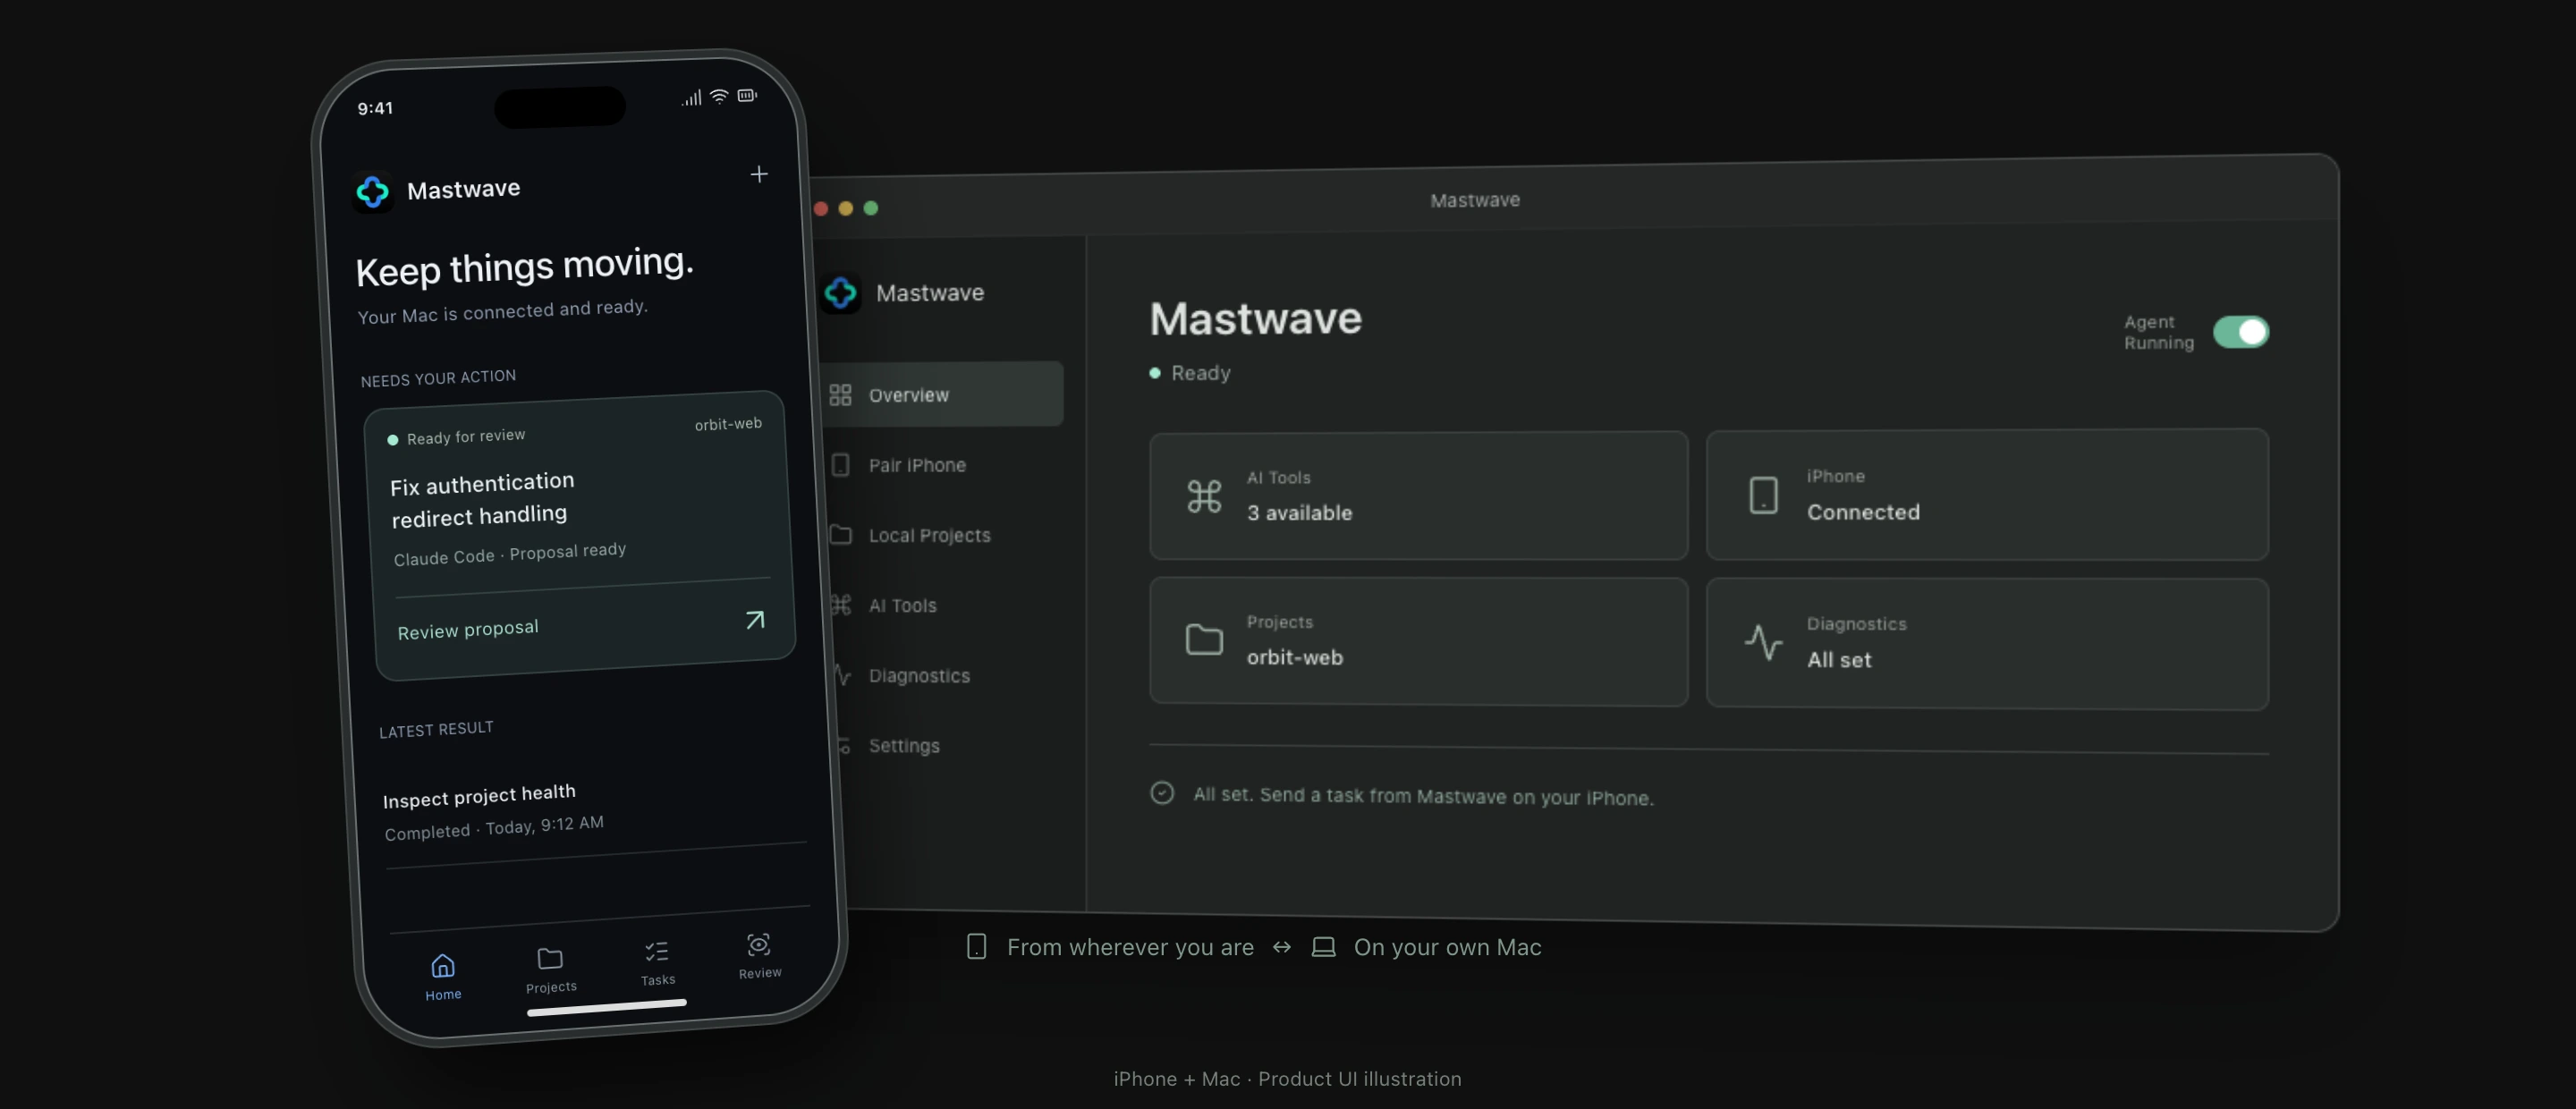Click the iPhone device icon in Connected card
Screen dimensions: 2576x1109
pyautogui.click(x=1763, y=495)
